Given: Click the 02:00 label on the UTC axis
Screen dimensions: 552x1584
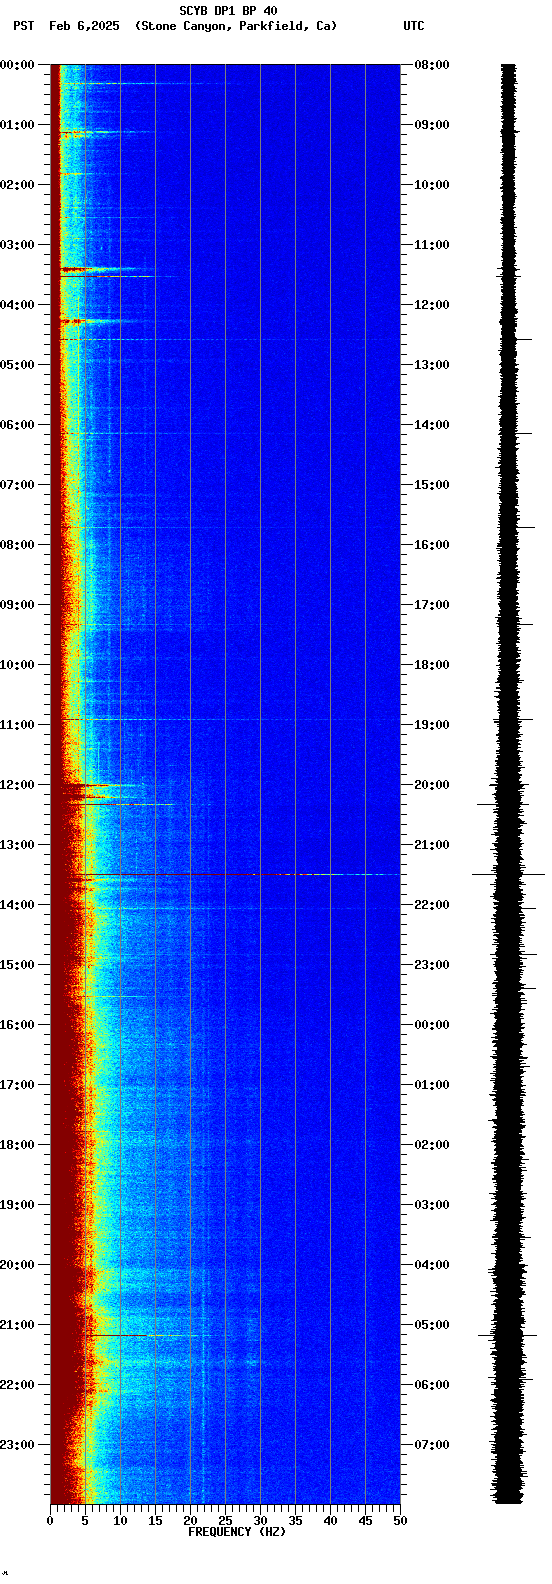Looking at the screenshot, I should 432,1145.
